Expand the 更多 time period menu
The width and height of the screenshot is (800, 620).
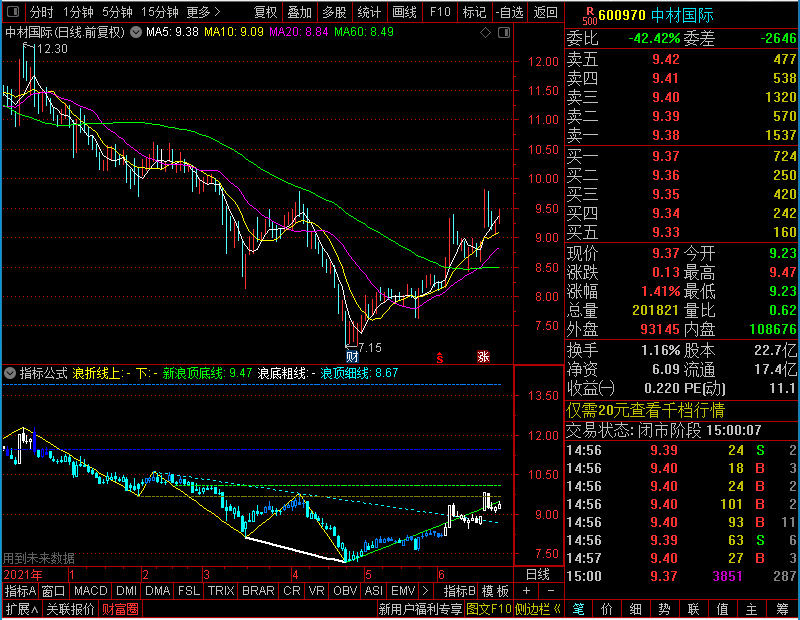[x=204, y=12]
